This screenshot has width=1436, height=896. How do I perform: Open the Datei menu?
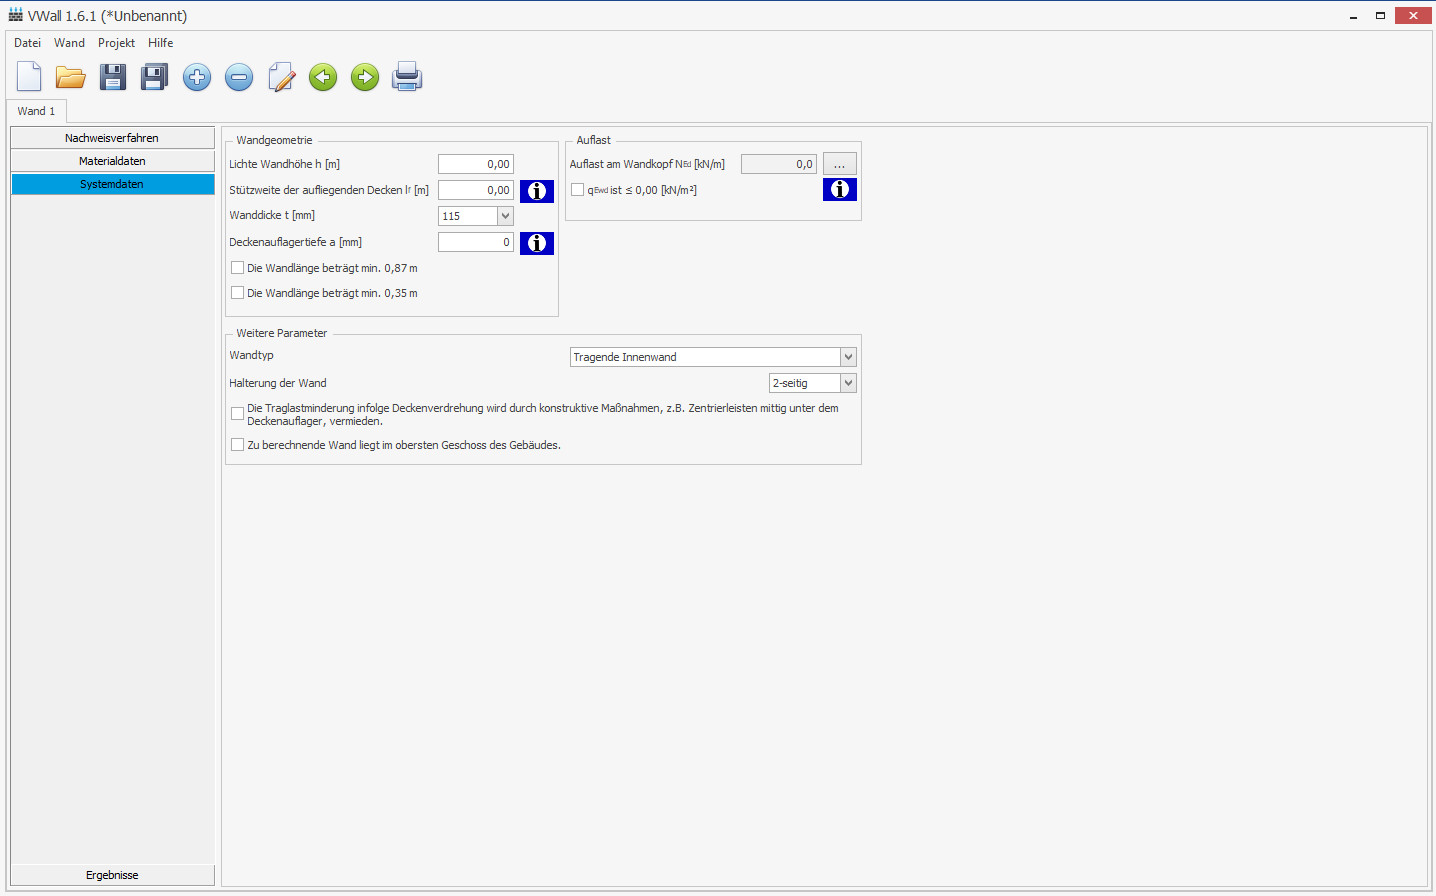[28, 43]
